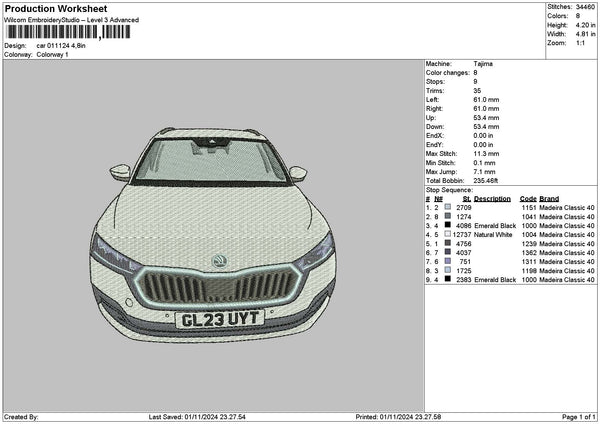The height and width of the screenshot is (424, 600).
Task: Click the black swatch in stop 9 Emerald Black row
Action: click(x=448, y=279)
